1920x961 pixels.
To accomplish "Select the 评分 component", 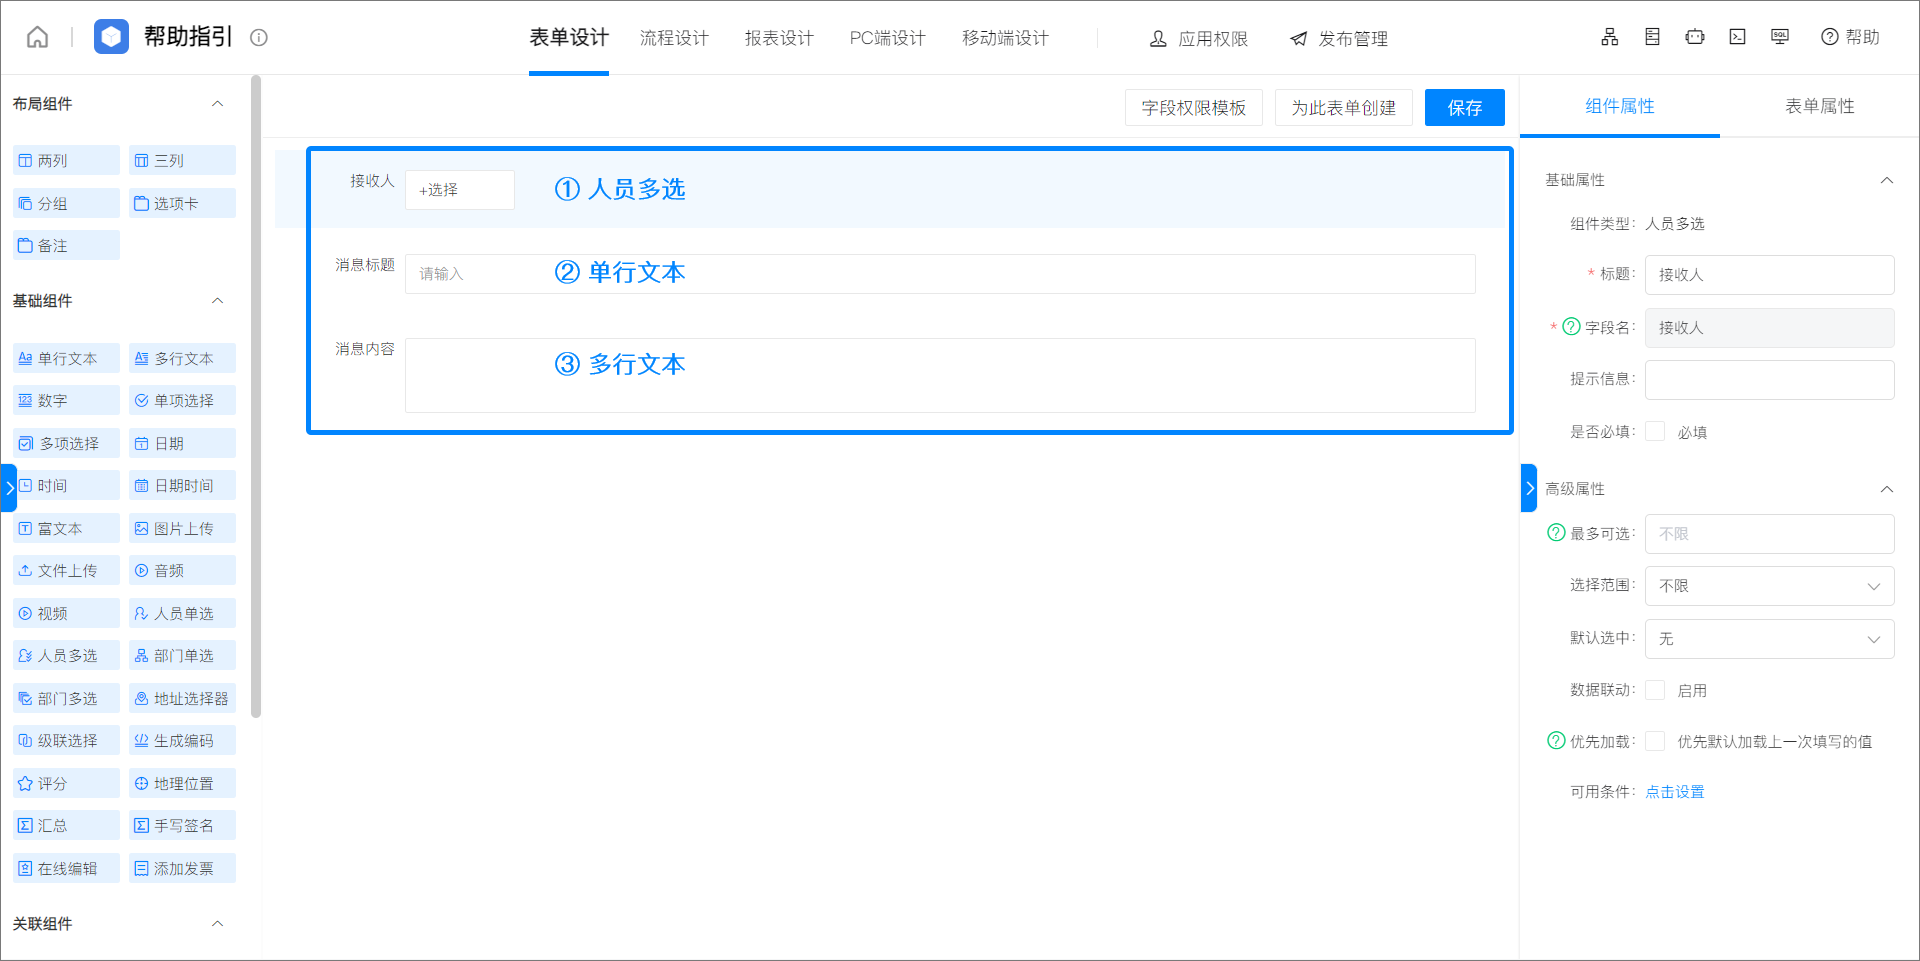I will [x=66, y=783].
